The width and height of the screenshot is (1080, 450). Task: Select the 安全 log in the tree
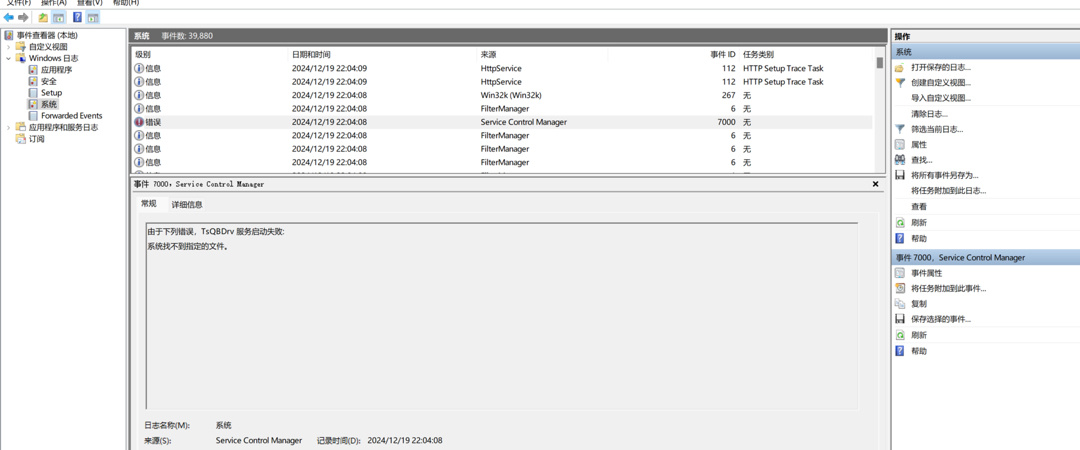pos(48,81)
